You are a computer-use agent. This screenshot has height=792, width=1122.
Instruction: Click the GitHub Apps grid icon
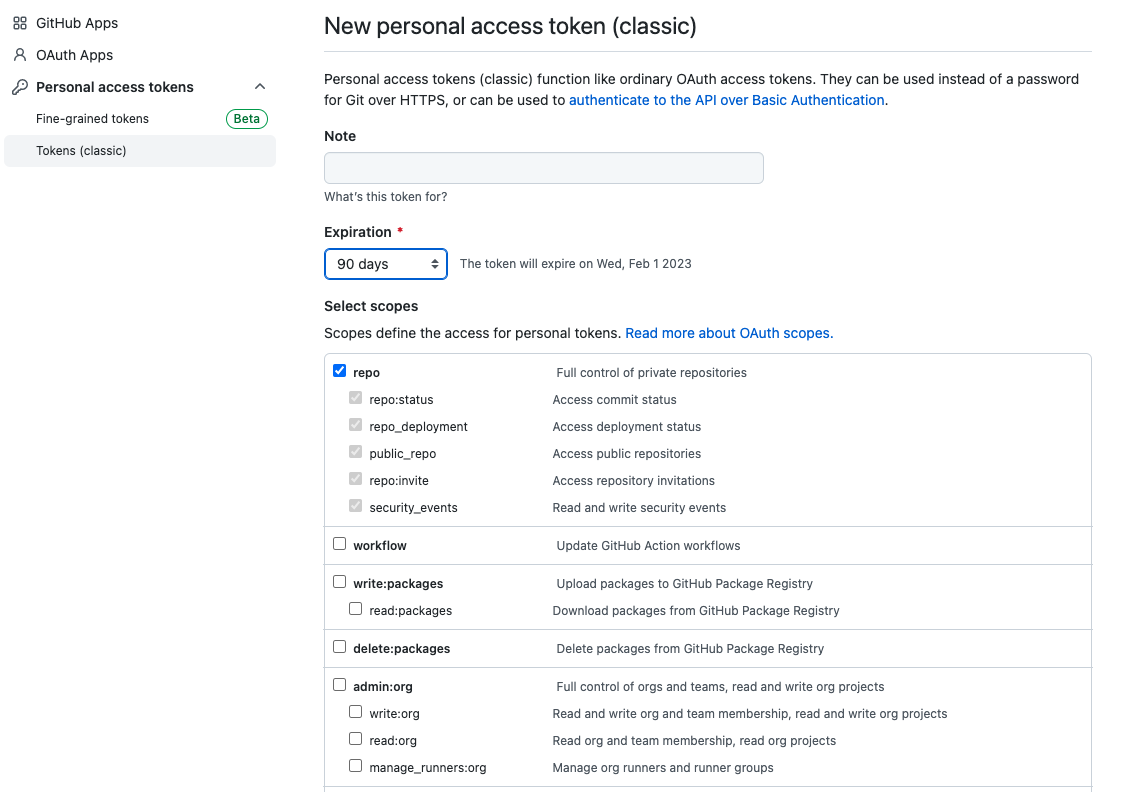[x=20, y=23]
